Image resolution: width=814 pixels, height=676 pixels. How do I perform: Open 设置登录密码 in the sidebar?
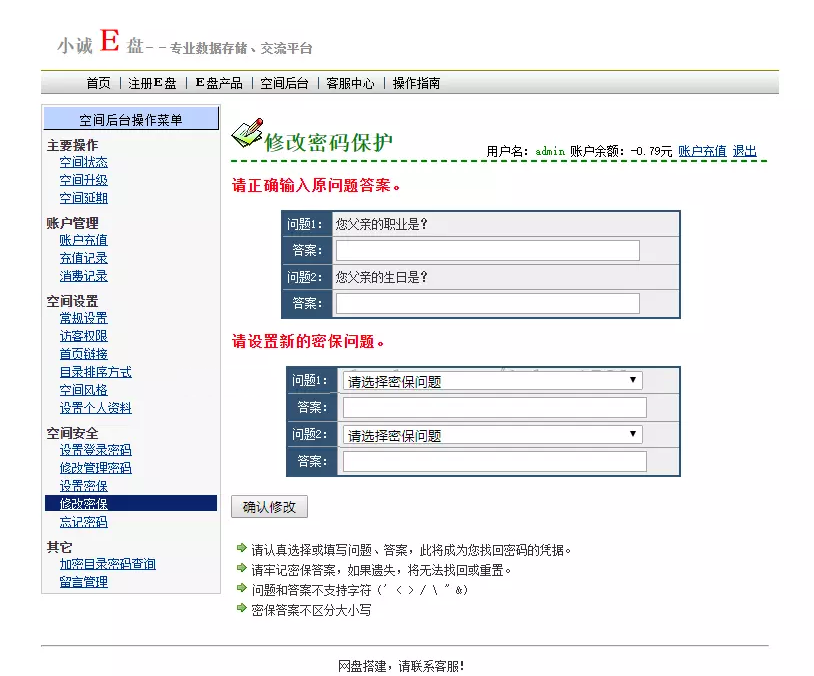[x=95, y=450]
